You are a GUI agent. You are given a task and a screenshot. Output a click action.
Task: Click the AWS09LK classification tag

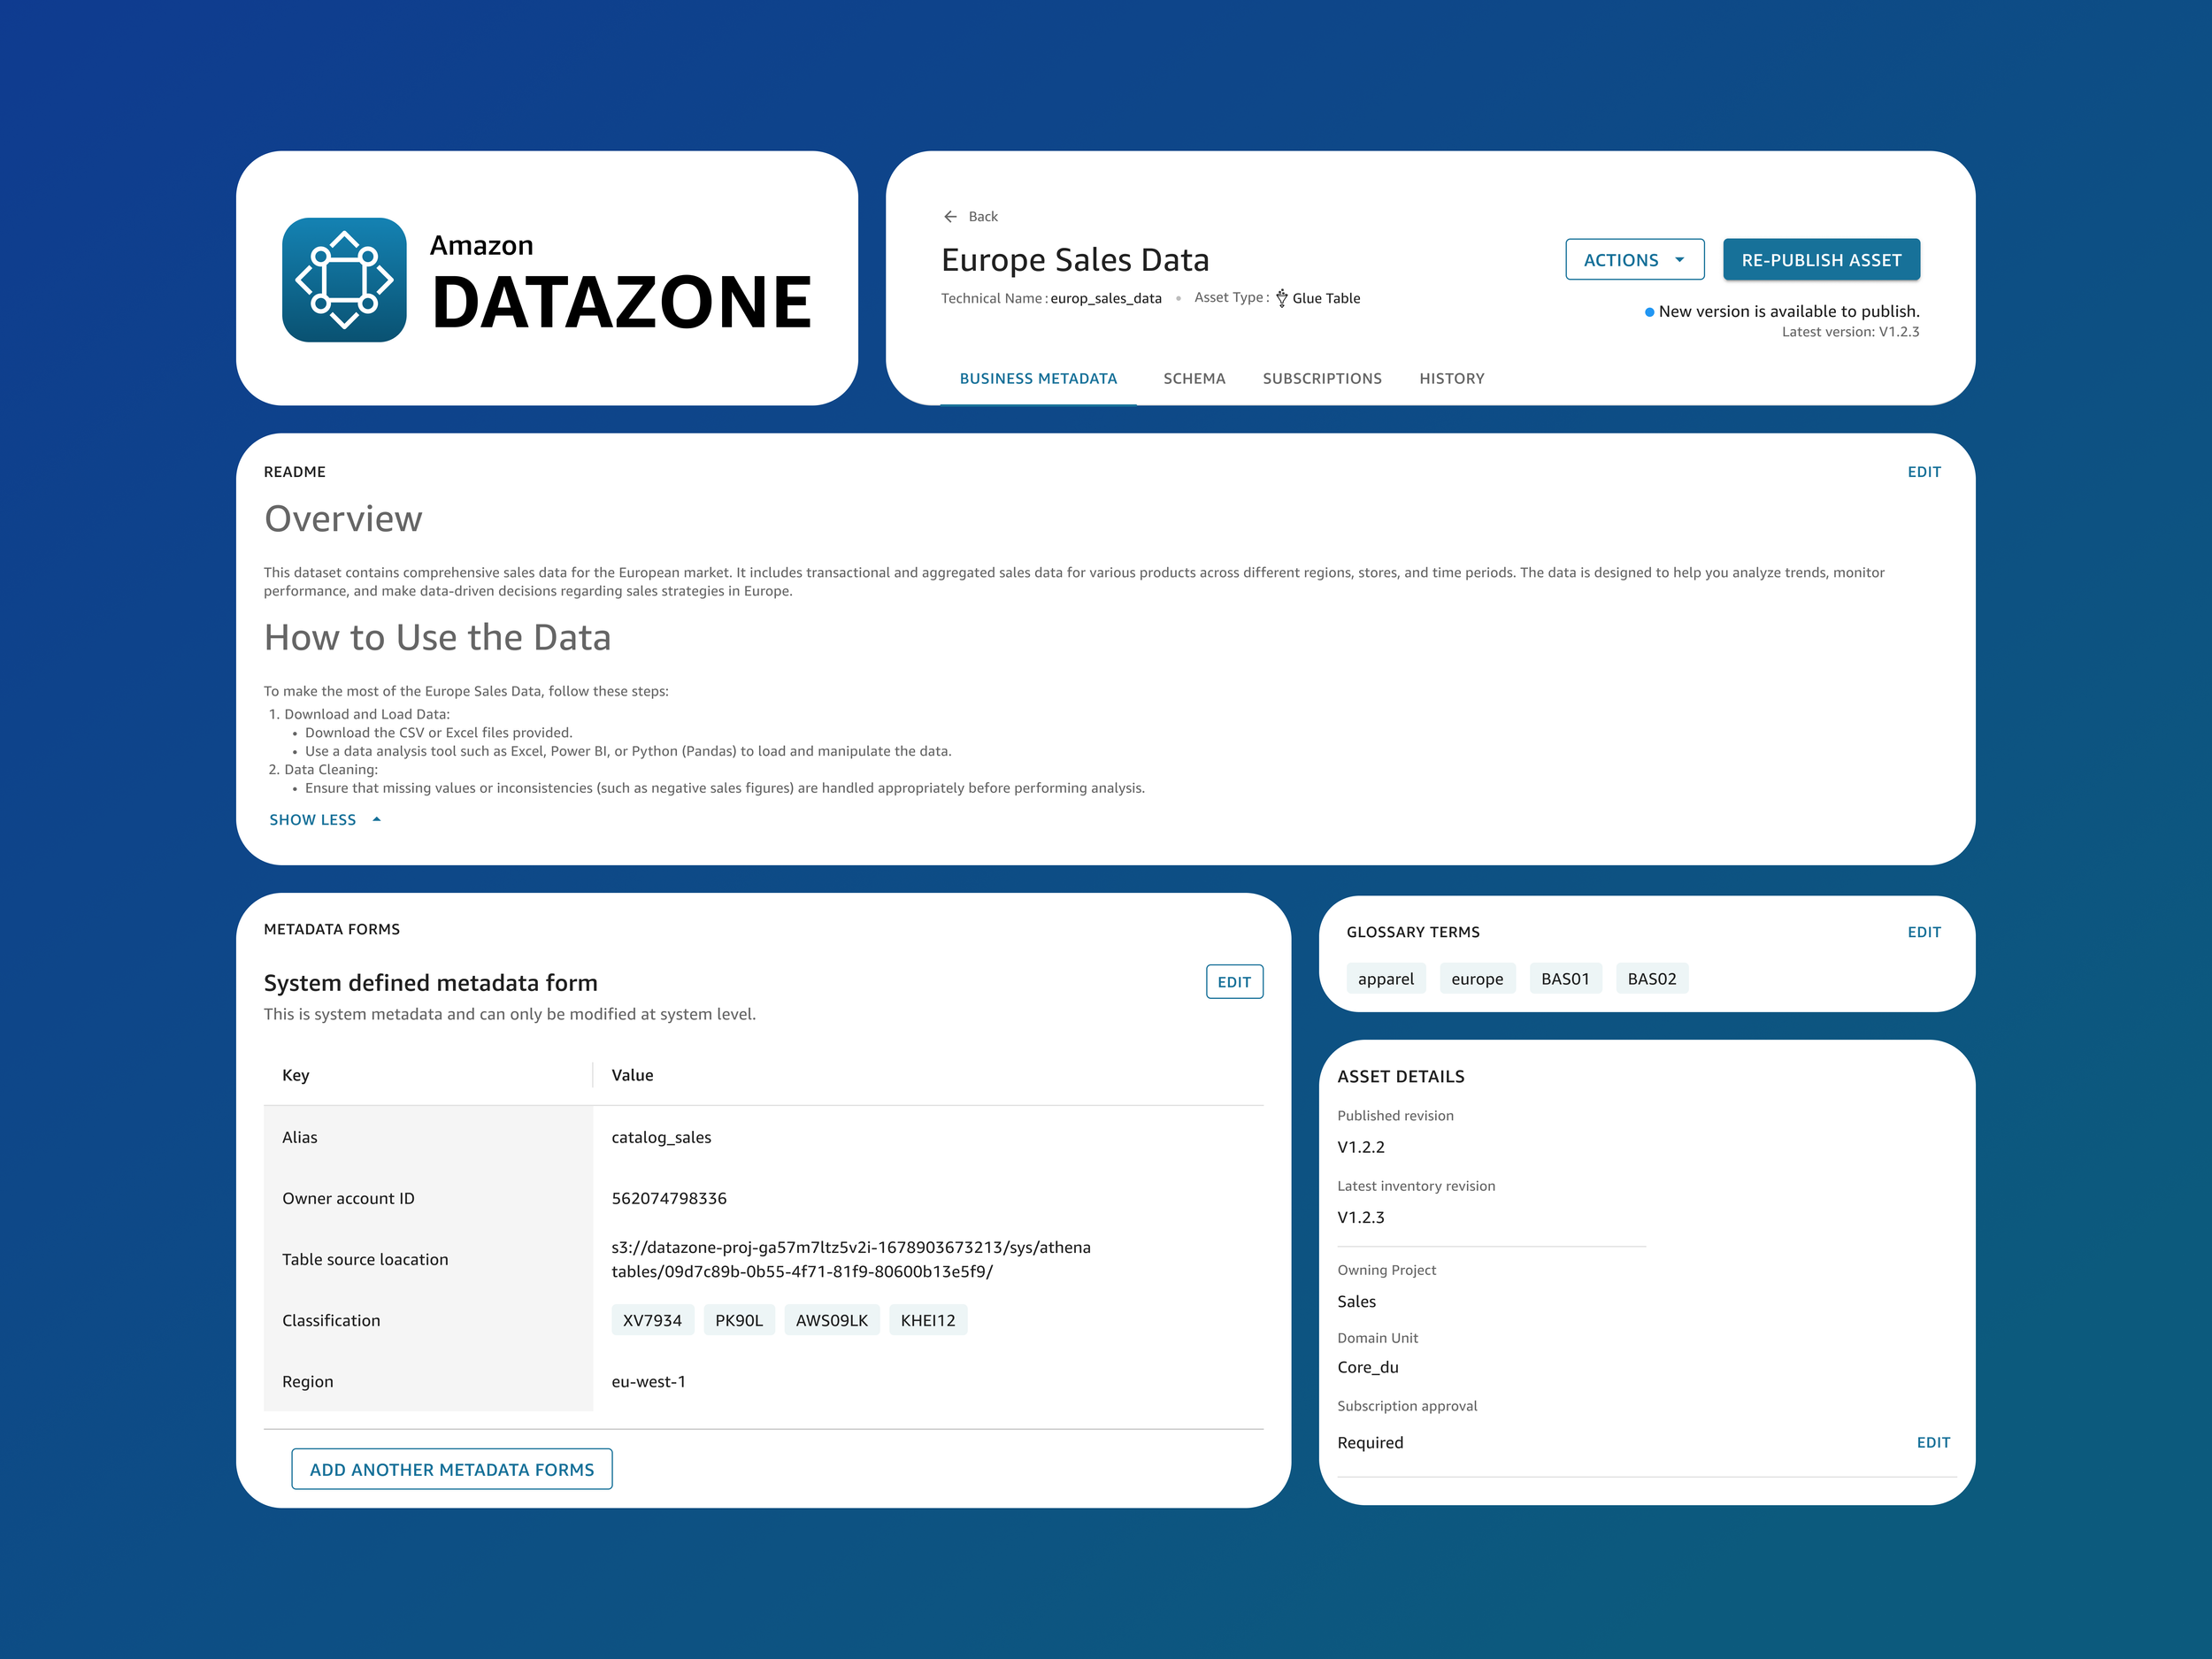832,1320
